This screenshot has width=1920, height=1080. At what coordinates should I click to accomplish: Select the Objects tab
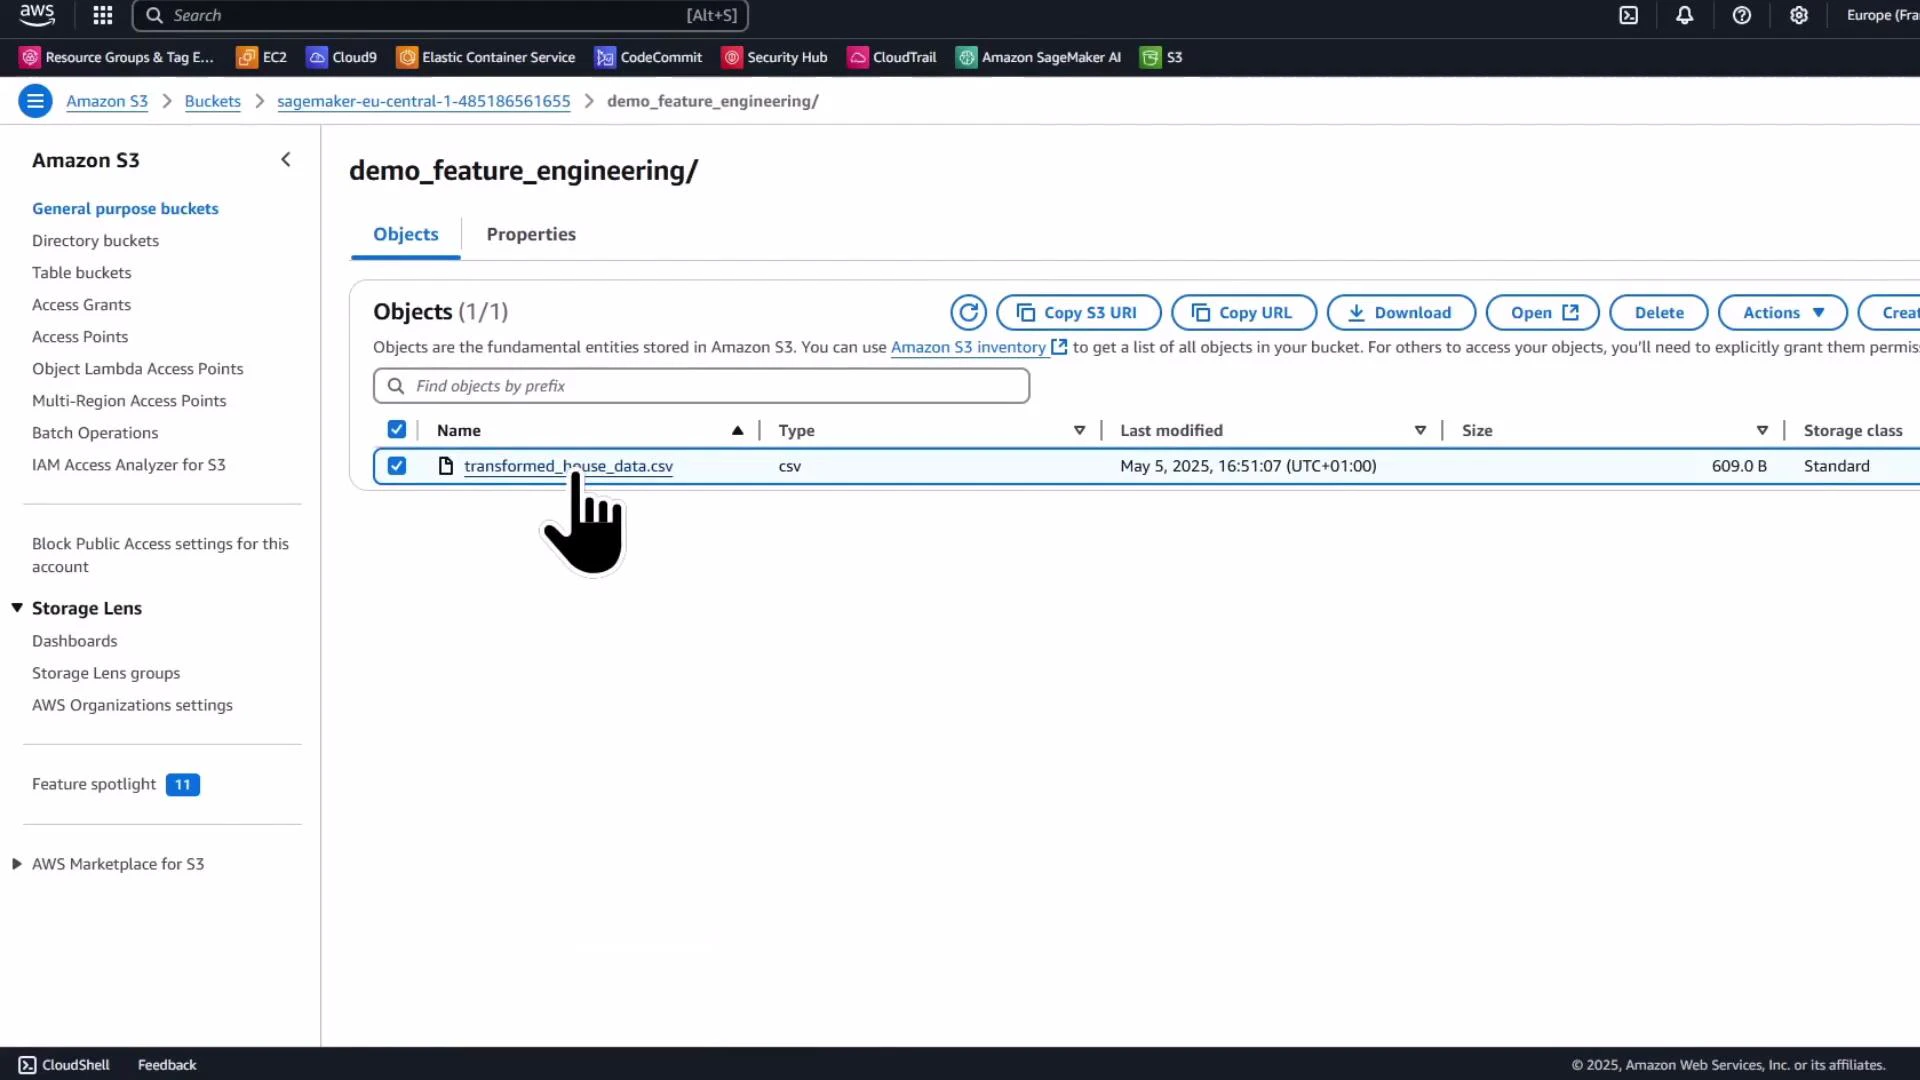(405, 234)
